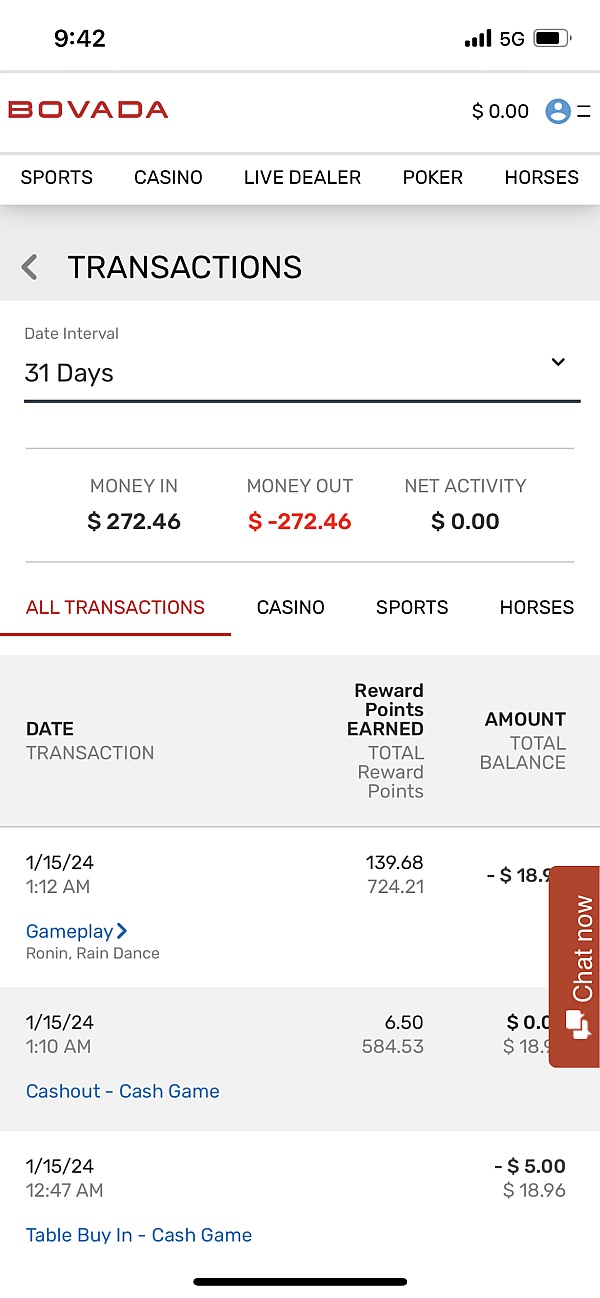Screen dimensions: 600x1298
Task: Click the 5G status indicator
Action: point(512,36)
